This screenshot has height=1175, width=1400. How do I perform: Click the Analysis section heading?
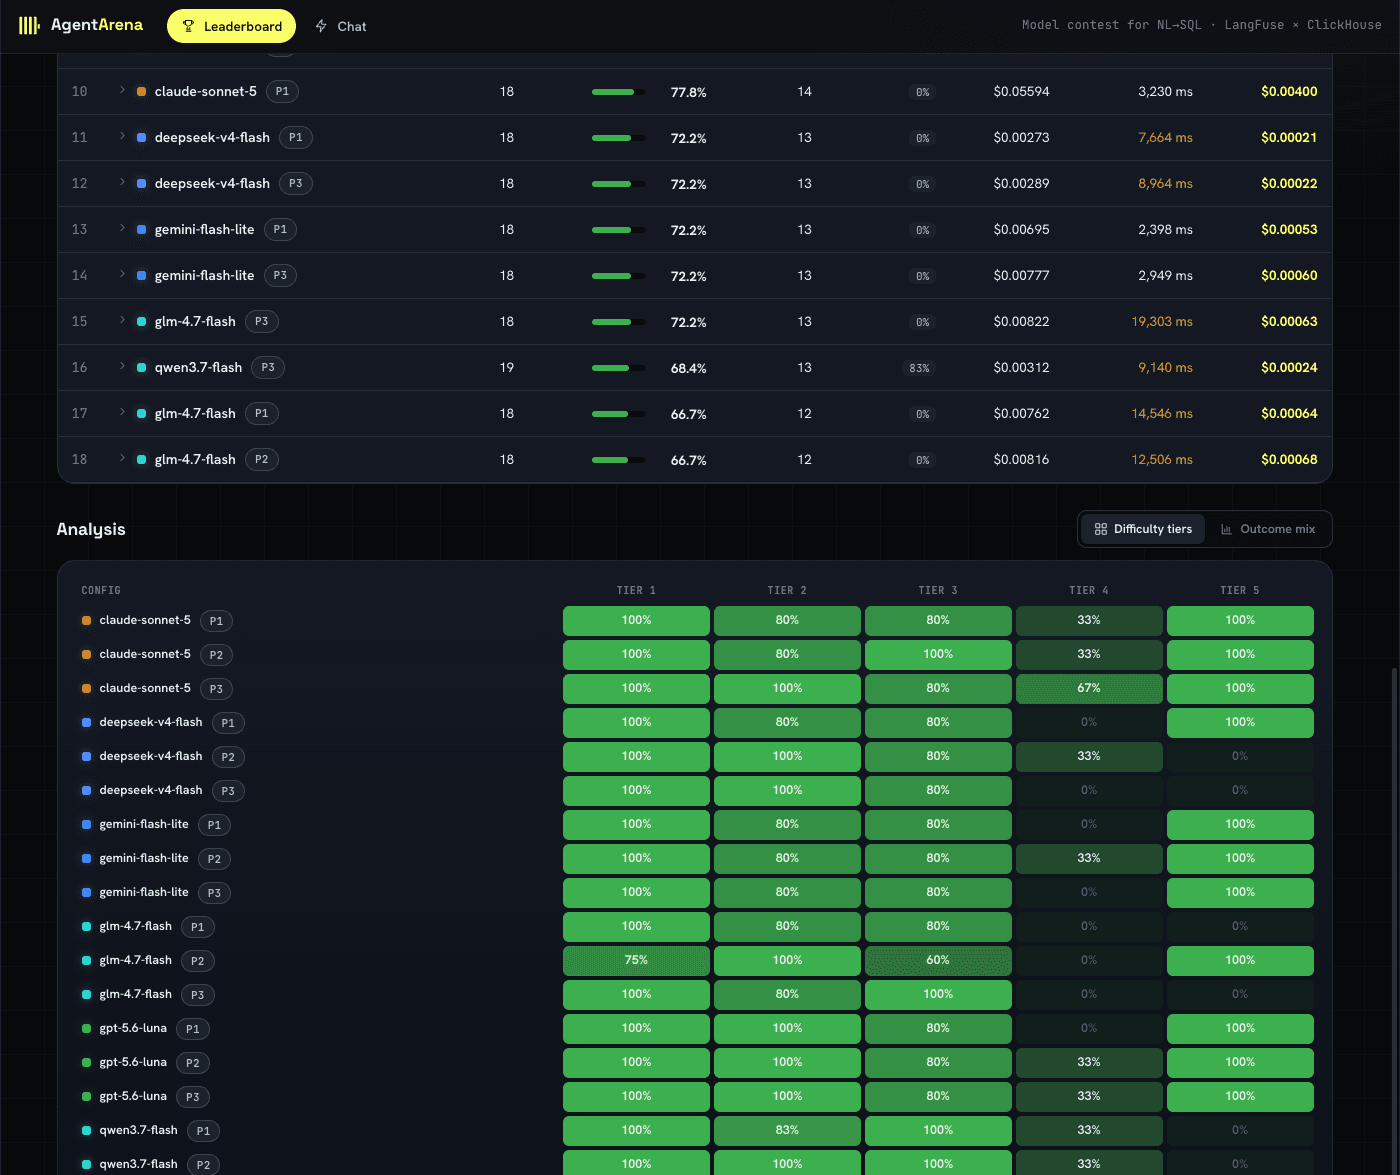pyautogui.click(x=91, y=529)
